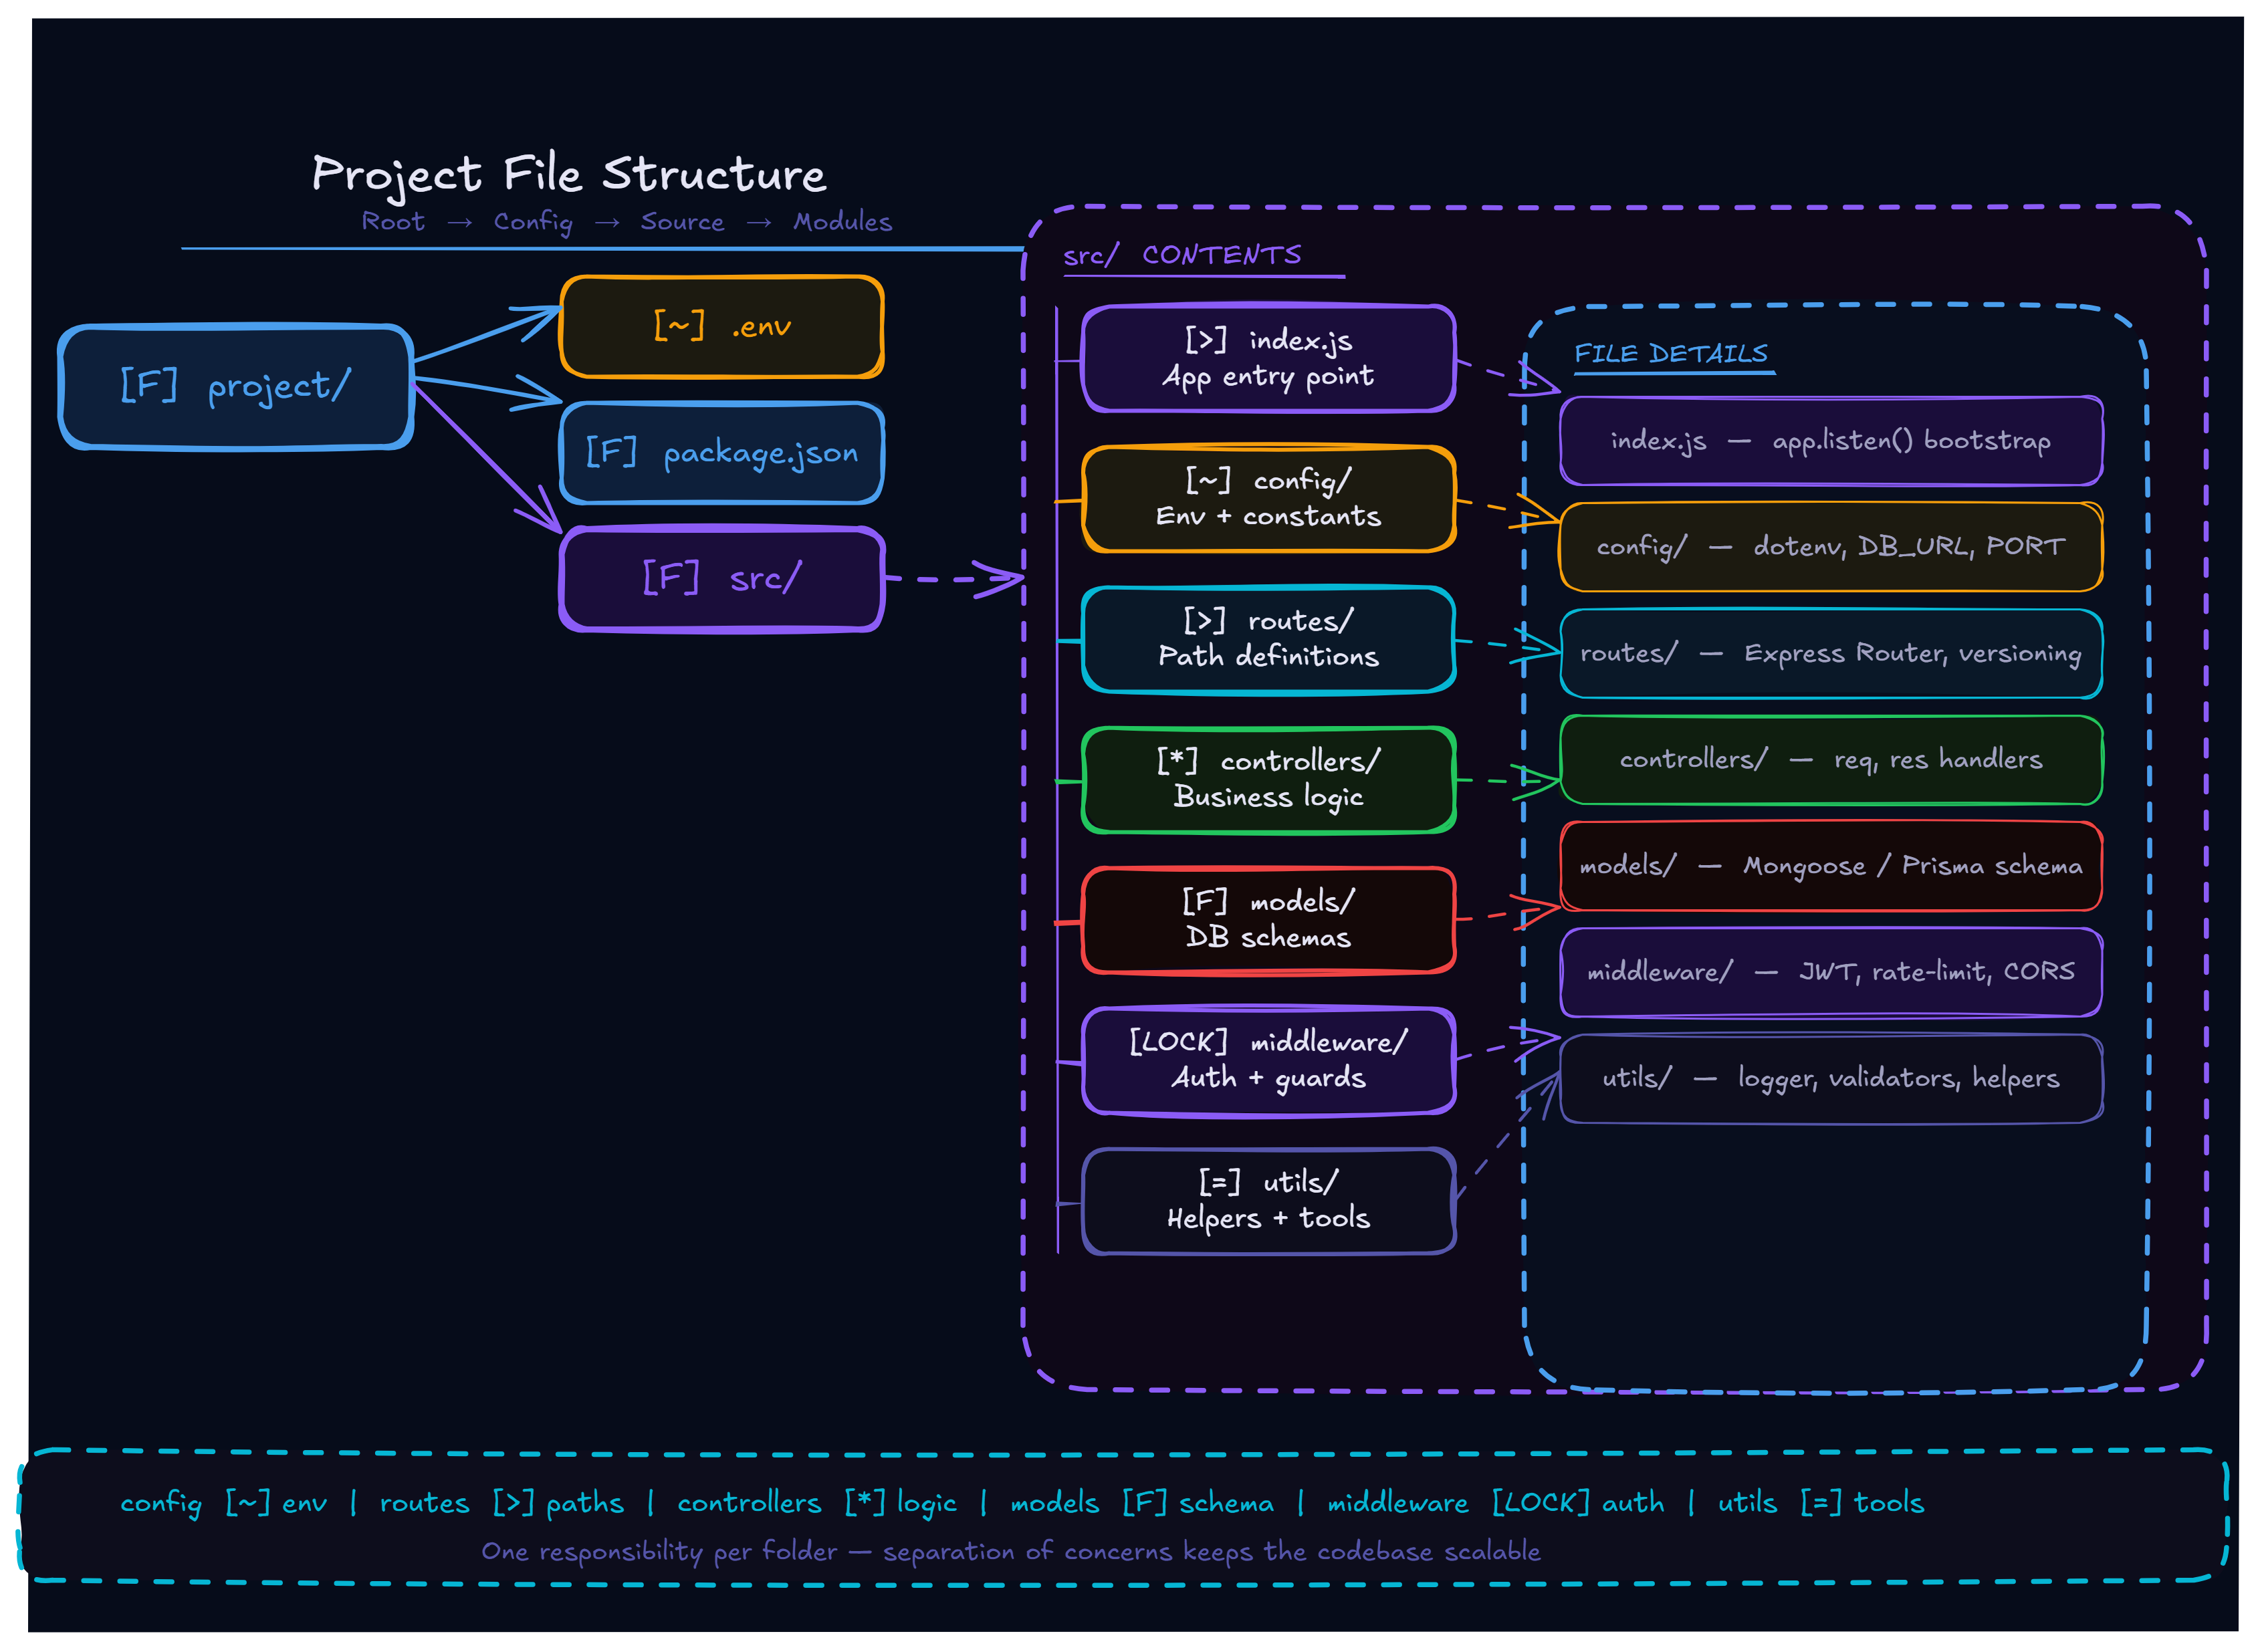Viewport: 2260px width, 1652px height.
Task: Click legend entry config [~] env
Action: click(223, 1503)
